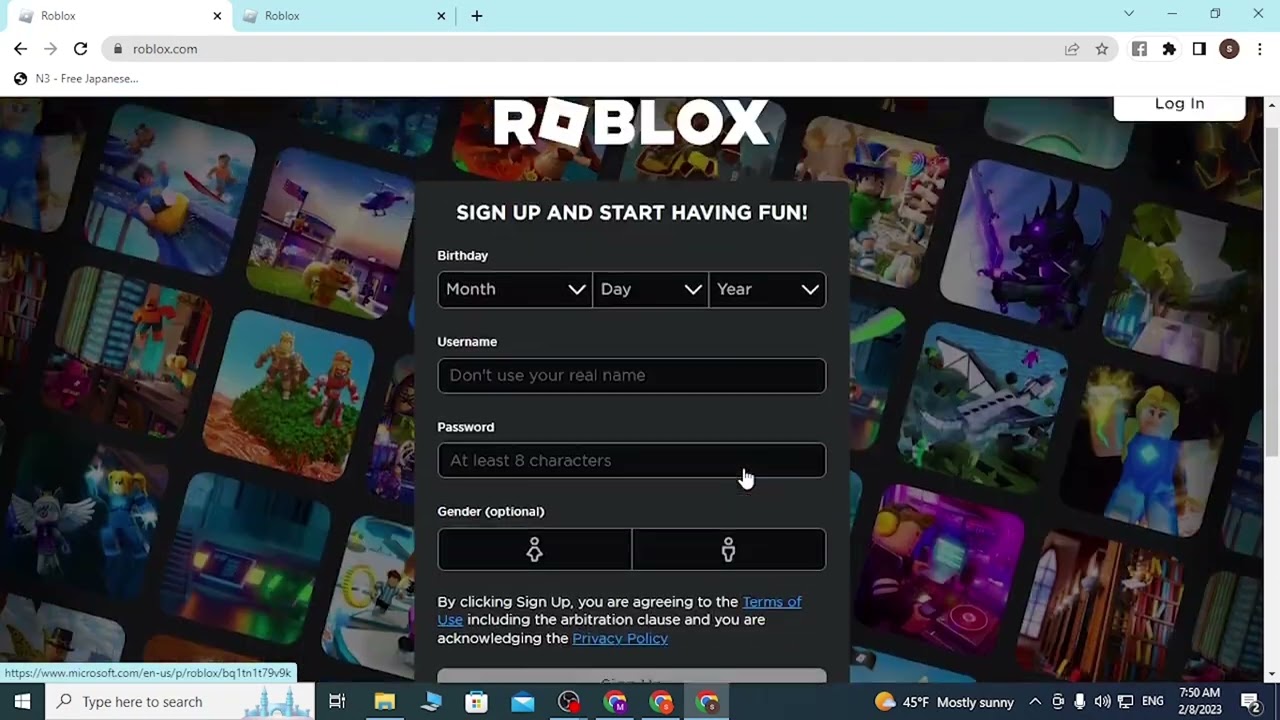
Task: Toggle the browser side panel icon
Action: click(x=1199, y=49)
